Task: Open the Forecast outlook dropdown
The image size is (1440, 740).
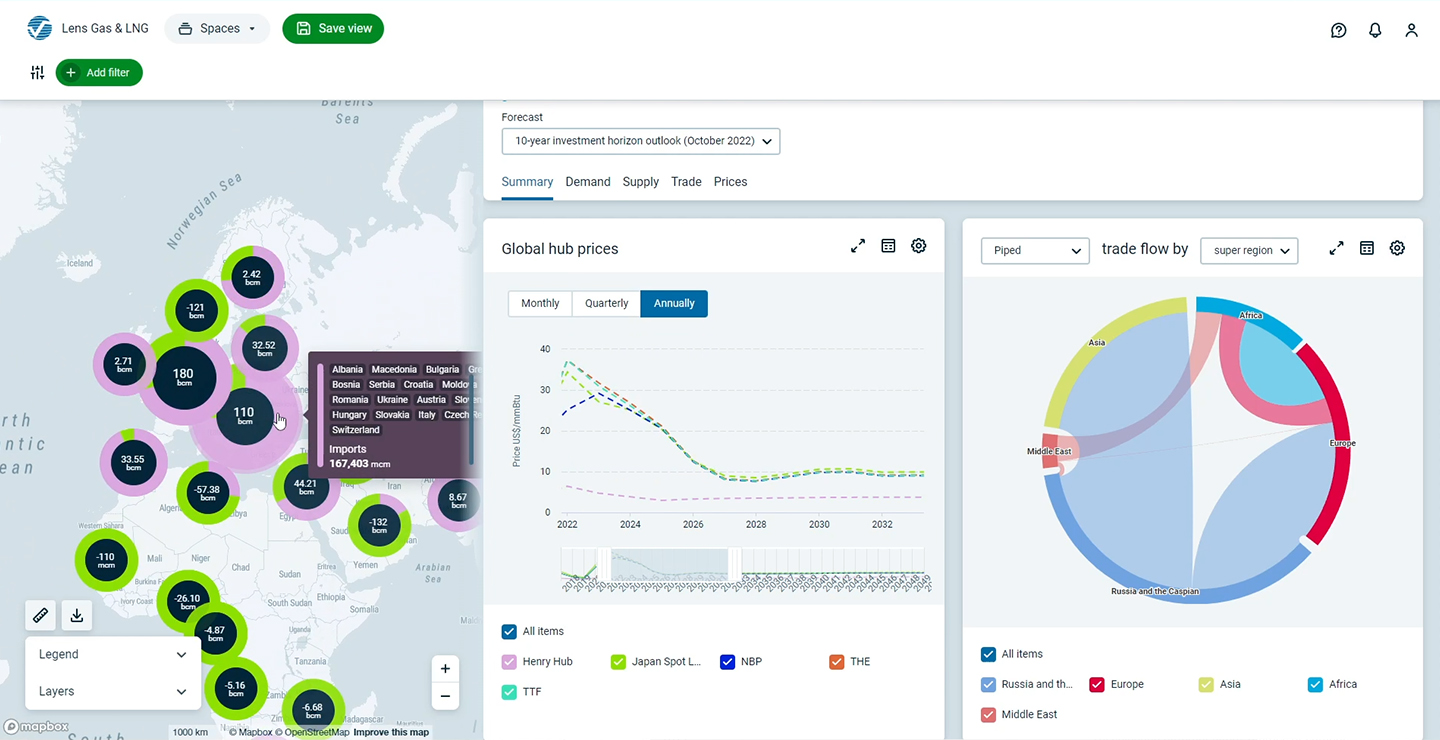Action: click(641, 141)
